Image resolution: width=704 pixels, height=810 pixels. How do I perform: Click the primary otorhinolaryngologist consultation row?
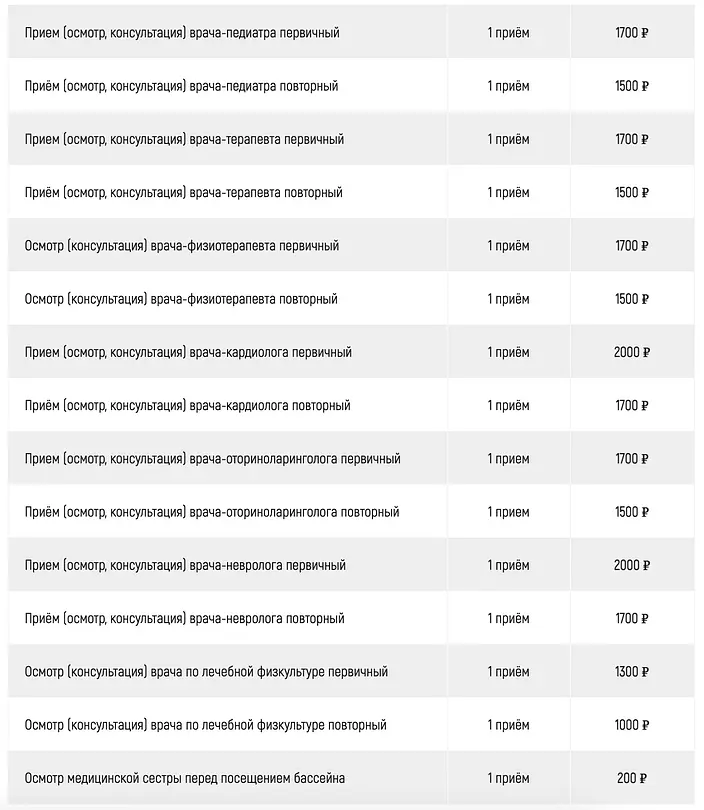click(351, 458)
